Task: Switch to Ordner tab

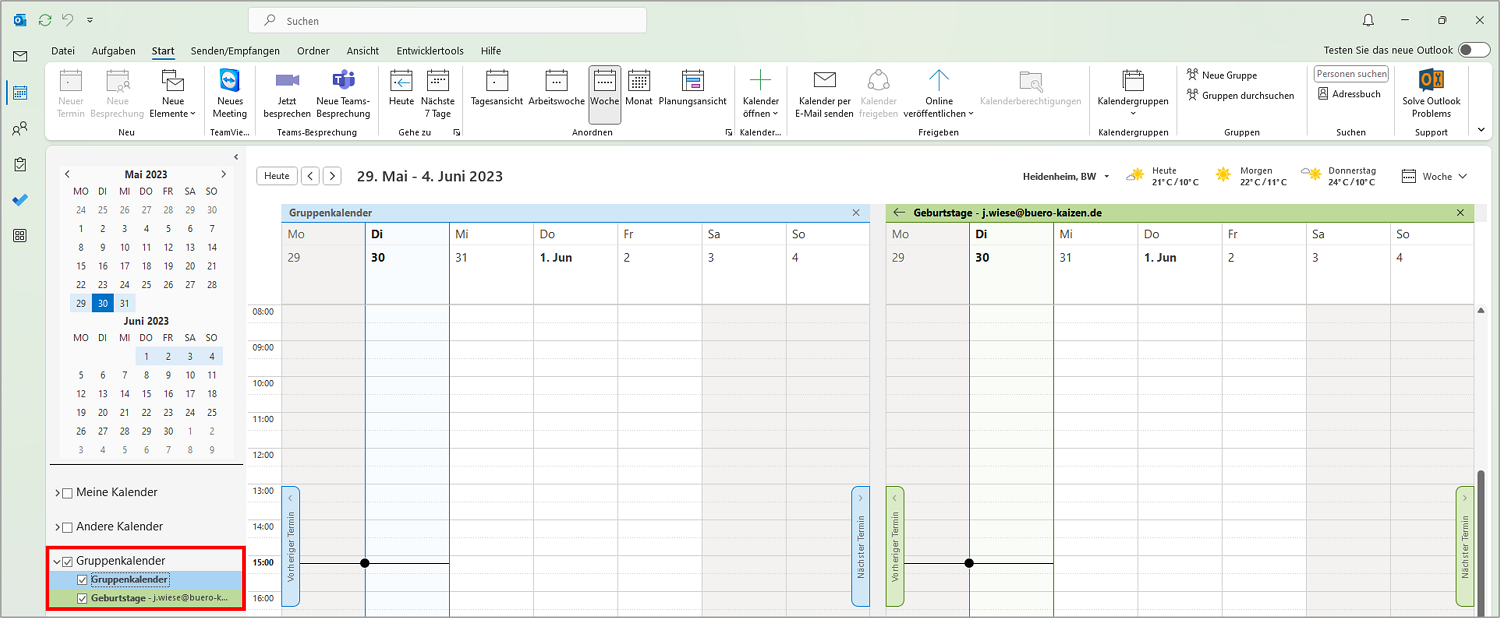Action: (313, 51)
